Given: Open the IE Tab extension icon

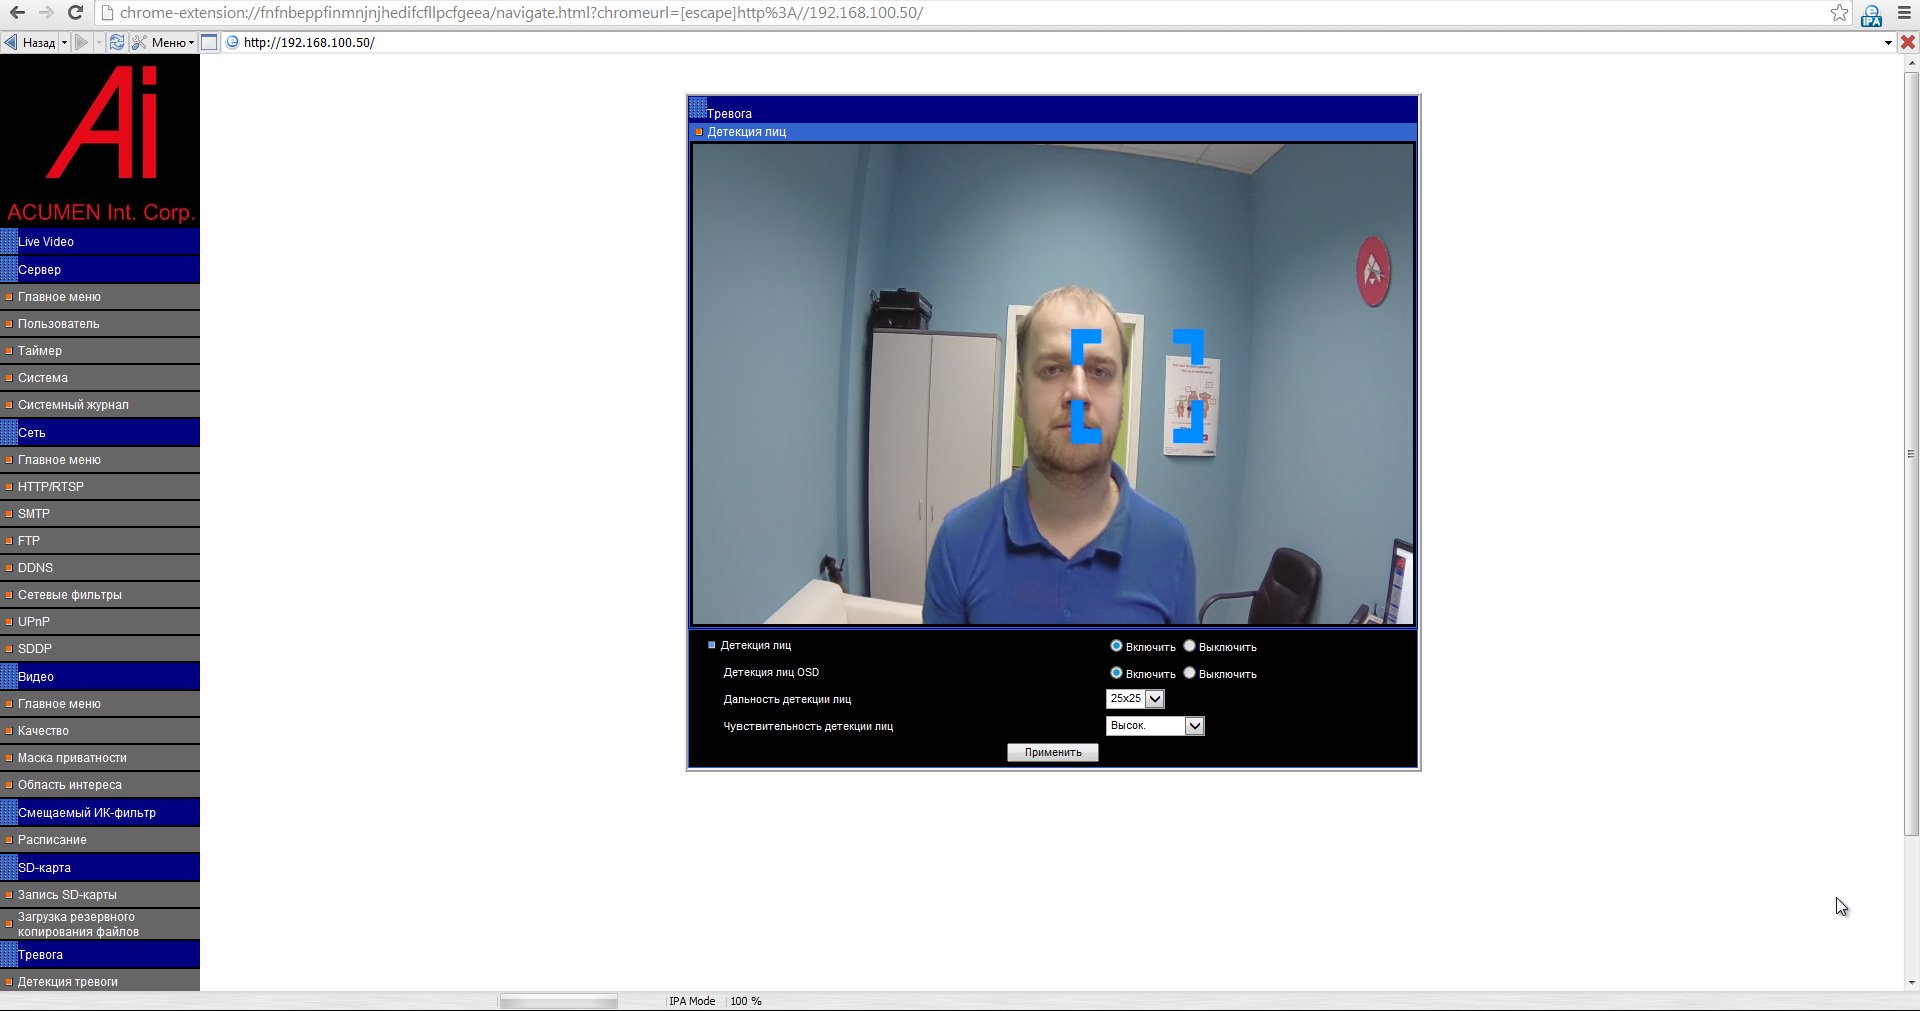Looking at the screenshot, I should click(x=1871, y=14).
